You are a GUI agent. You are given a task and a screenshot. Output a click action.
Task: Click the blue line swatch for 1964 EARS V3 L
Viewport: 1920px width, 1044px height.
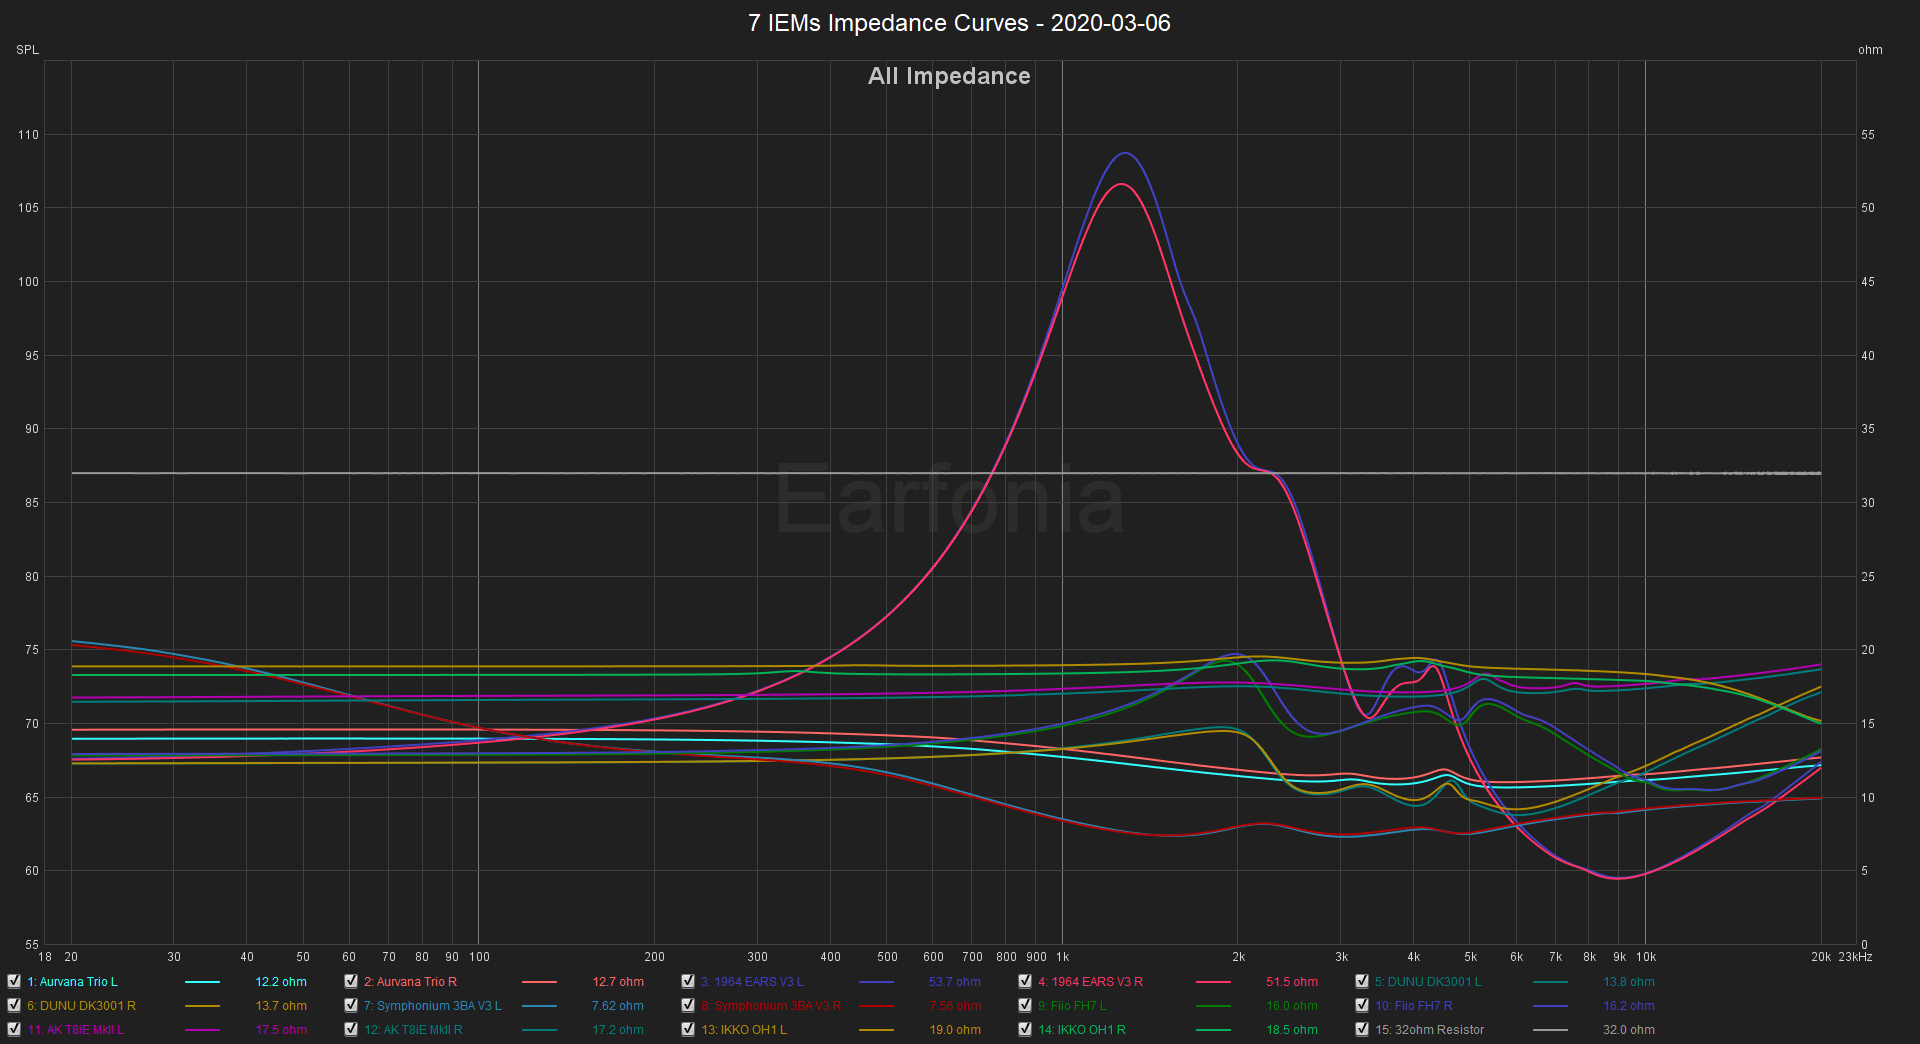point(876,982)
